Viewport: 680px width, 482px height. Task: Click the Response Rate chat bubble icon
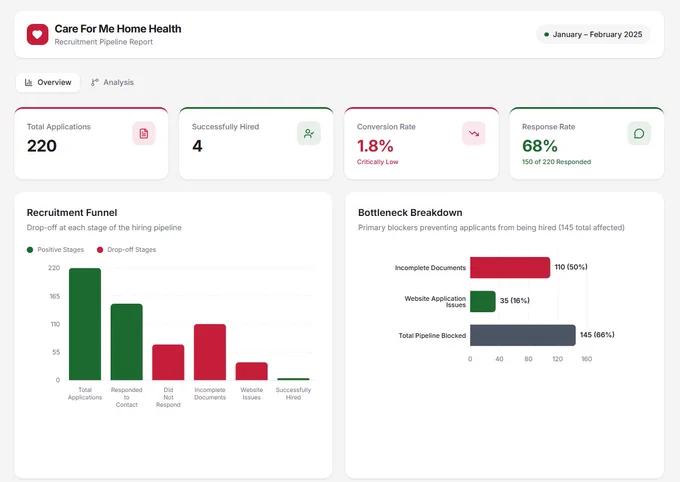tap(639, 134)
